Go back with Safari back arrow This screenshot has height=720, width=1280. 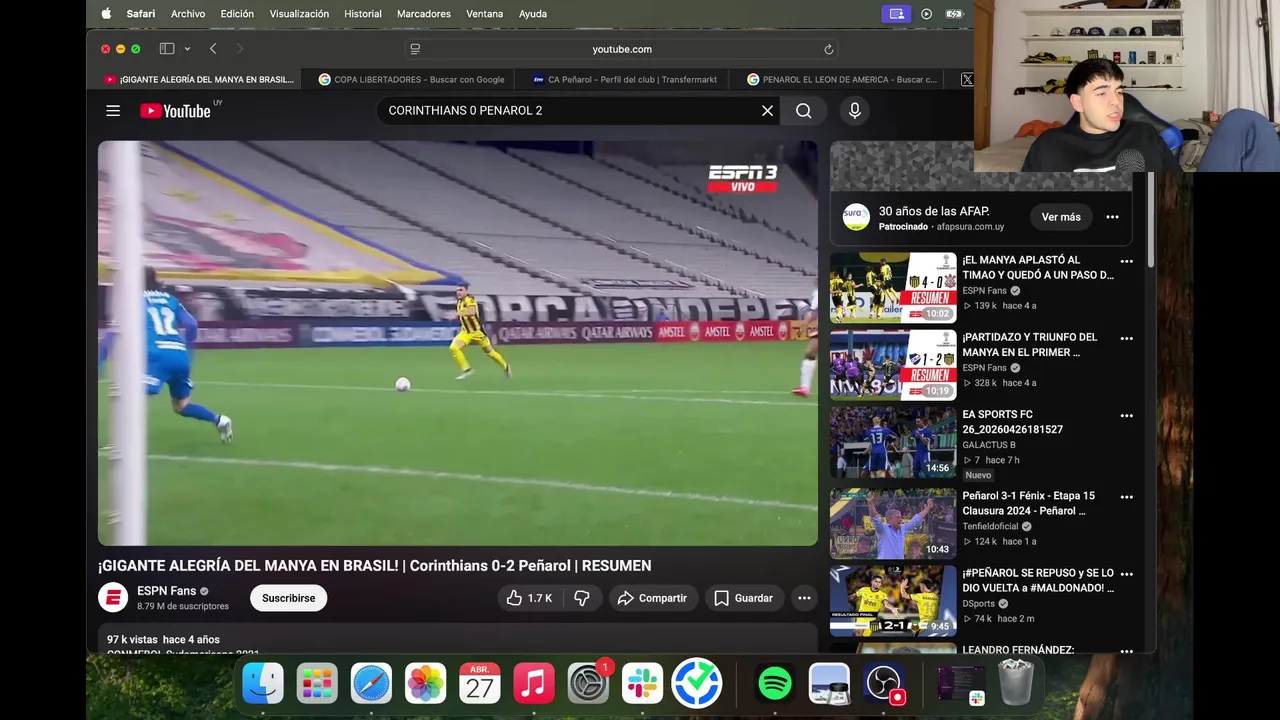[213, 49]
